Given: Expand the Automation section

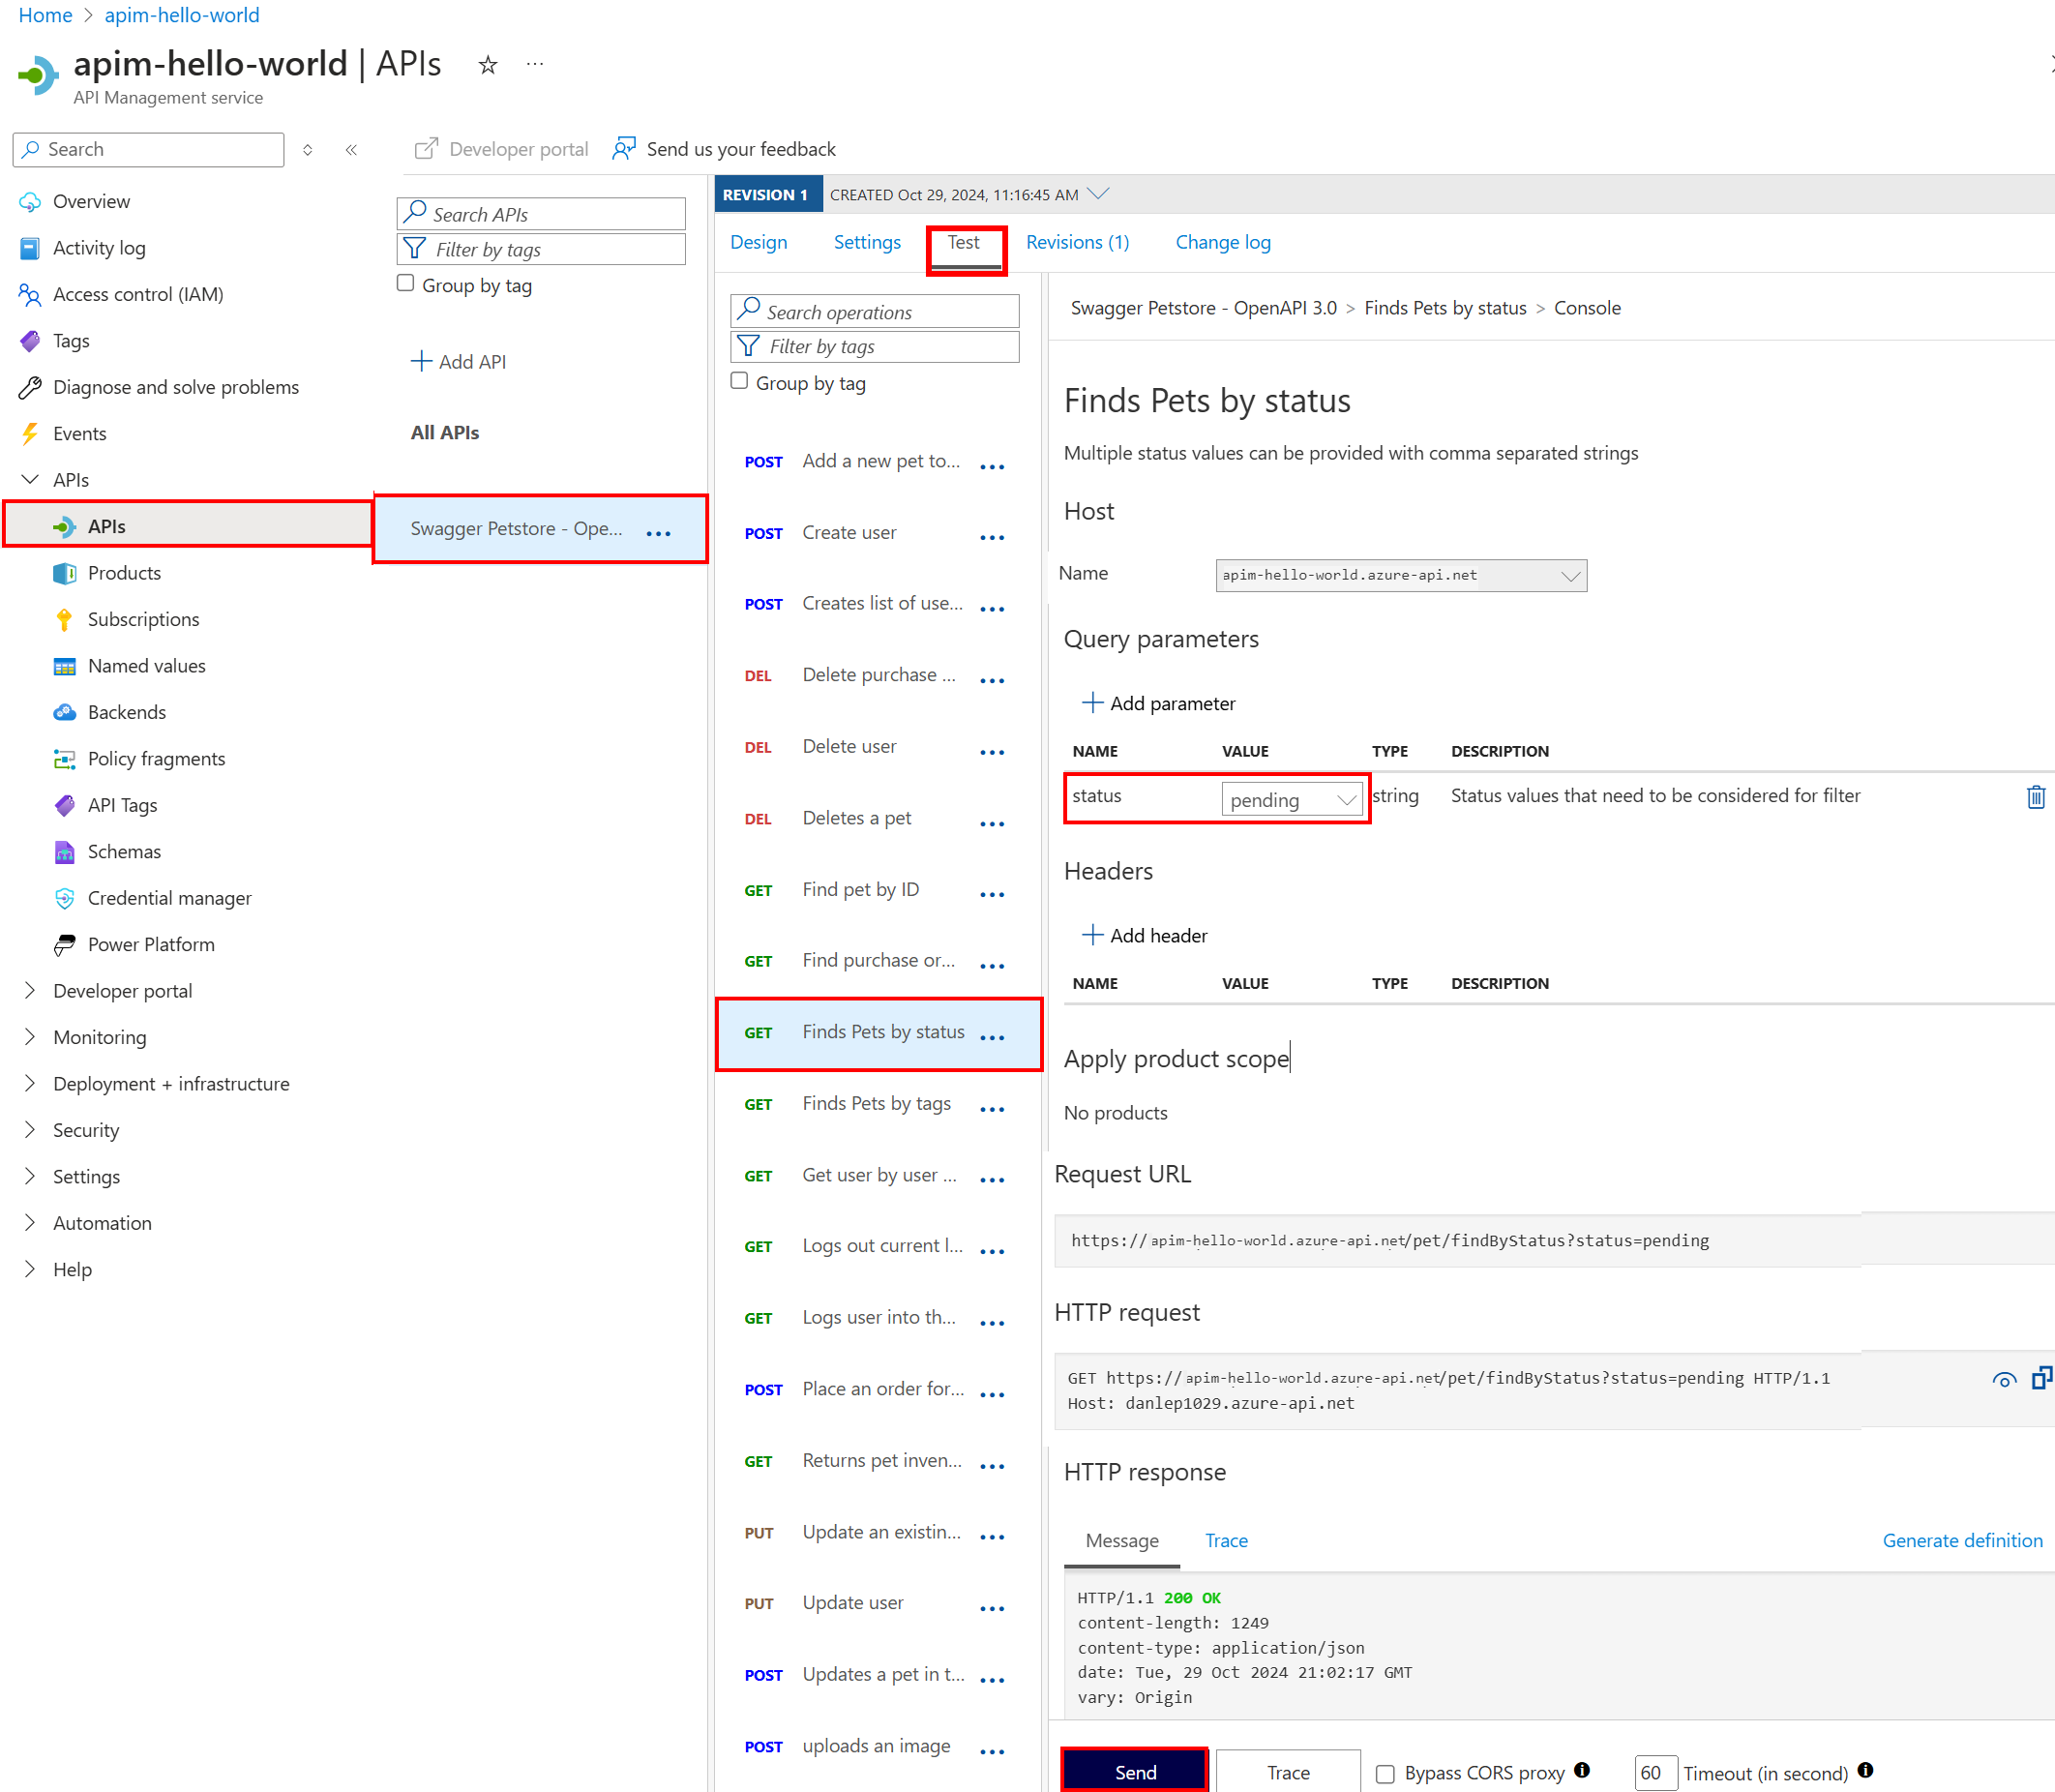Looking at the screenshot, I should click(30, 1223).
